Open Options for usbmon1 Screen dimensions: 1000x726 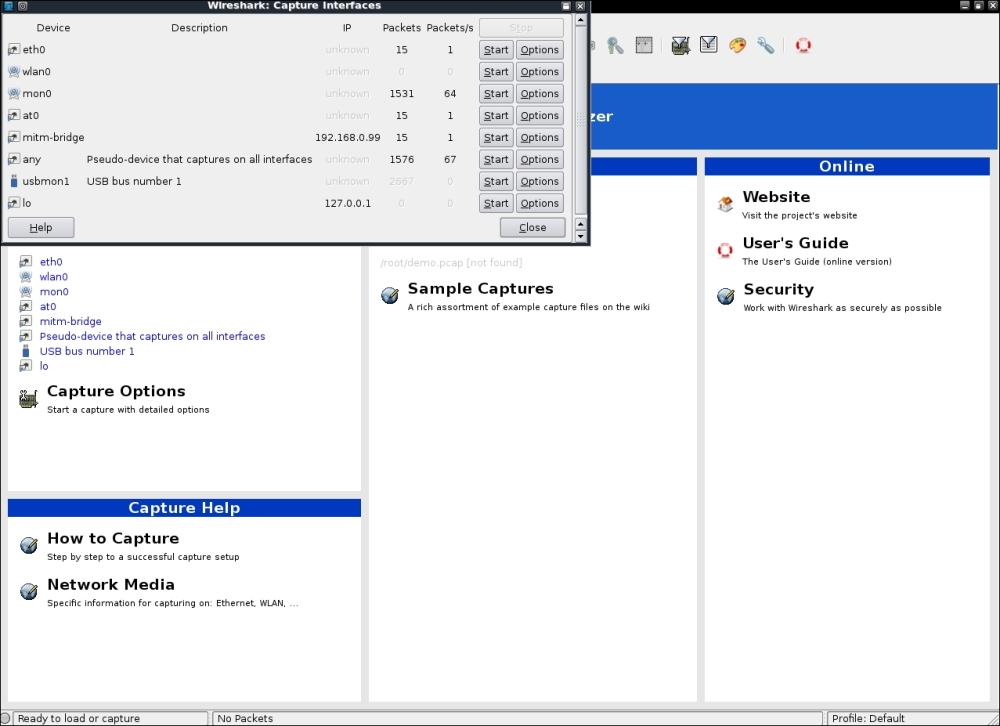540,181
